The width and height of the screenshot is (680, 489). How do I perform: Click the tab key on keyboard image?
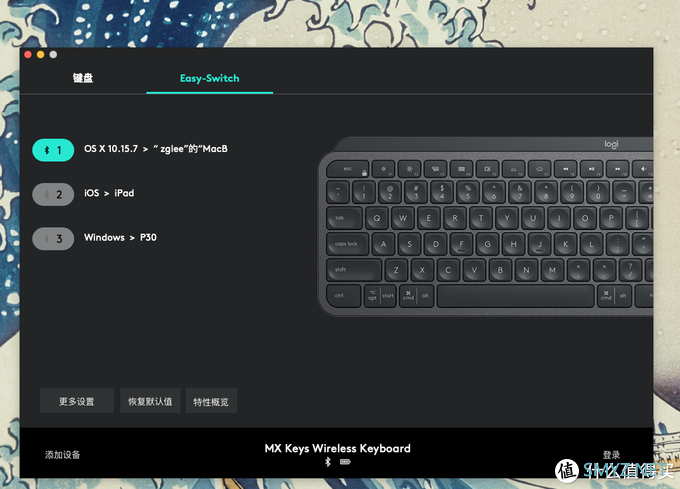click(344, 218)
